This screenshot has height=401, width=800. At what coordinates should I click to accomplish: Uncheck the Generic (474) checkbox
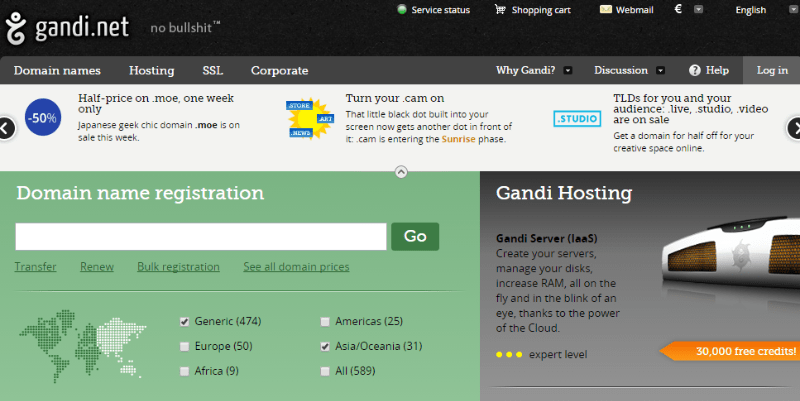click(x=185, y=321)
